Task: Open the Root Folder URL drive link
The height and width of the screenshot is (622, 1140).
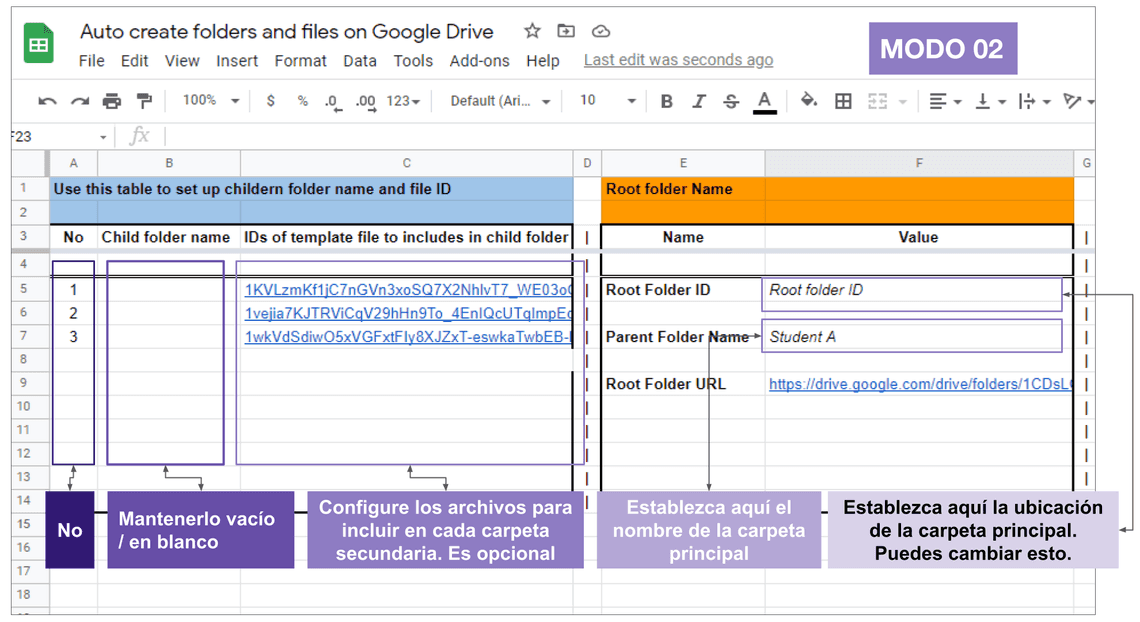Action: 919,384
